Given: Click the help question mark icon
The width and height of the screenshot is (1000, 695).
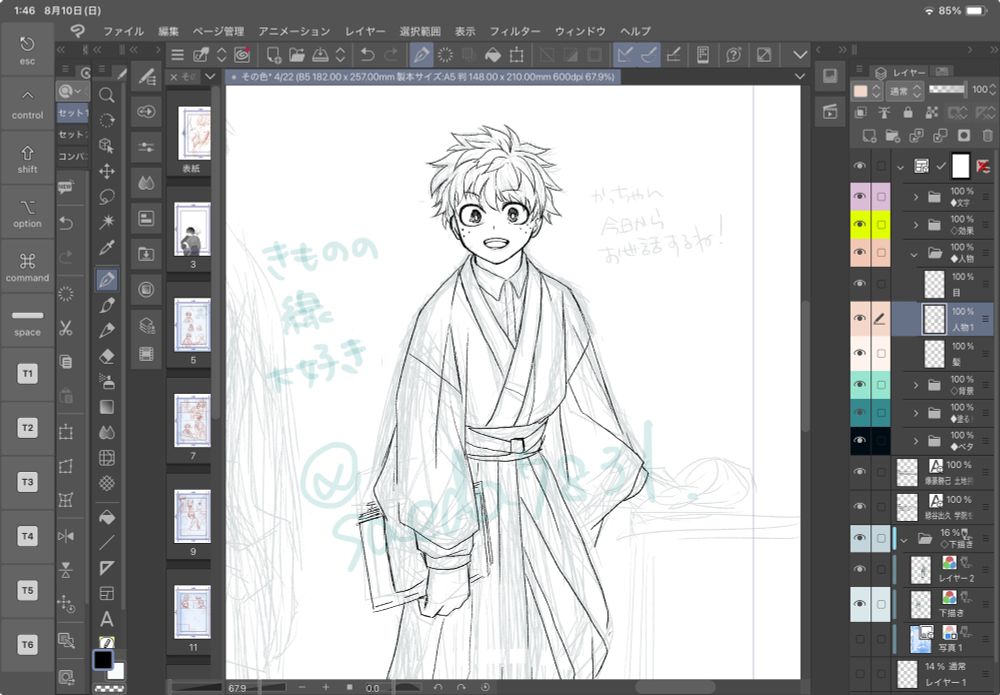Looking at the screenshot, I should coord(733,55).
